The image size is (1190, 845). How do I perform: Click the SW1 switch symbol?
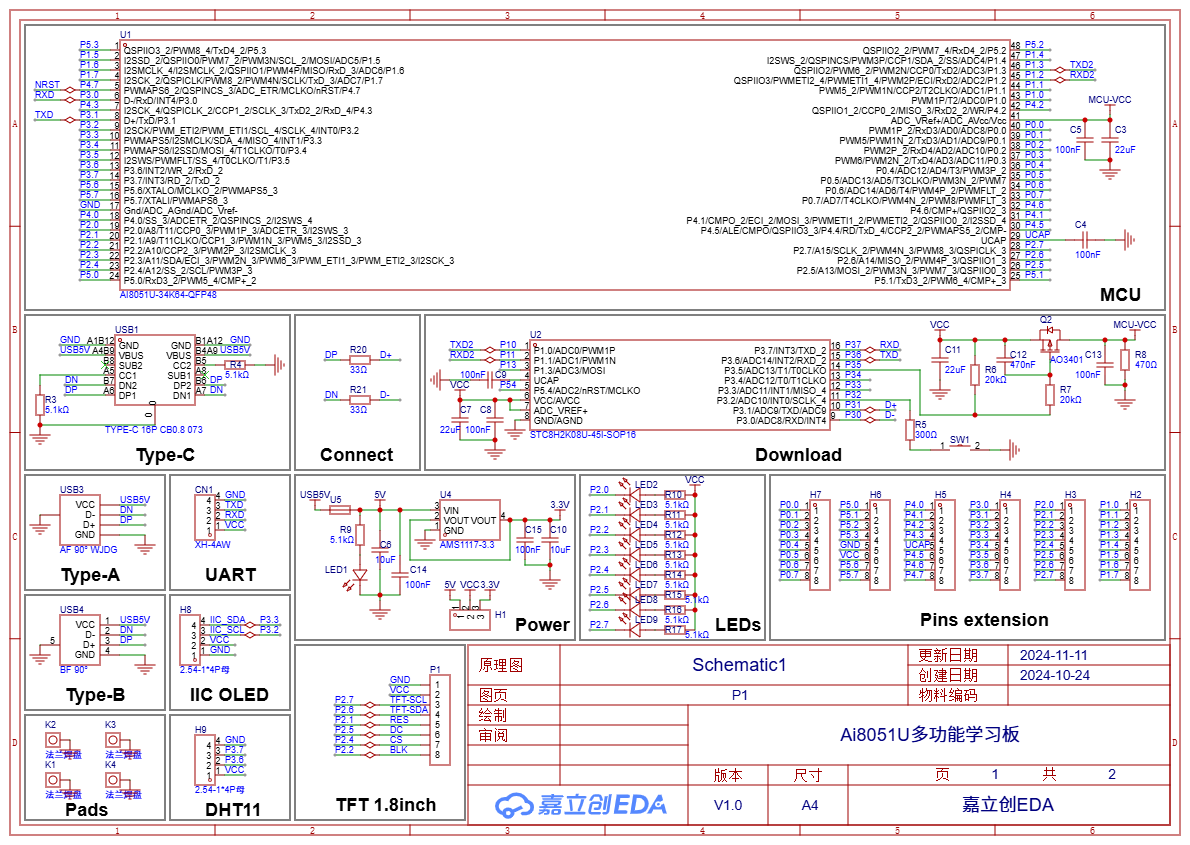pos(960,448)
